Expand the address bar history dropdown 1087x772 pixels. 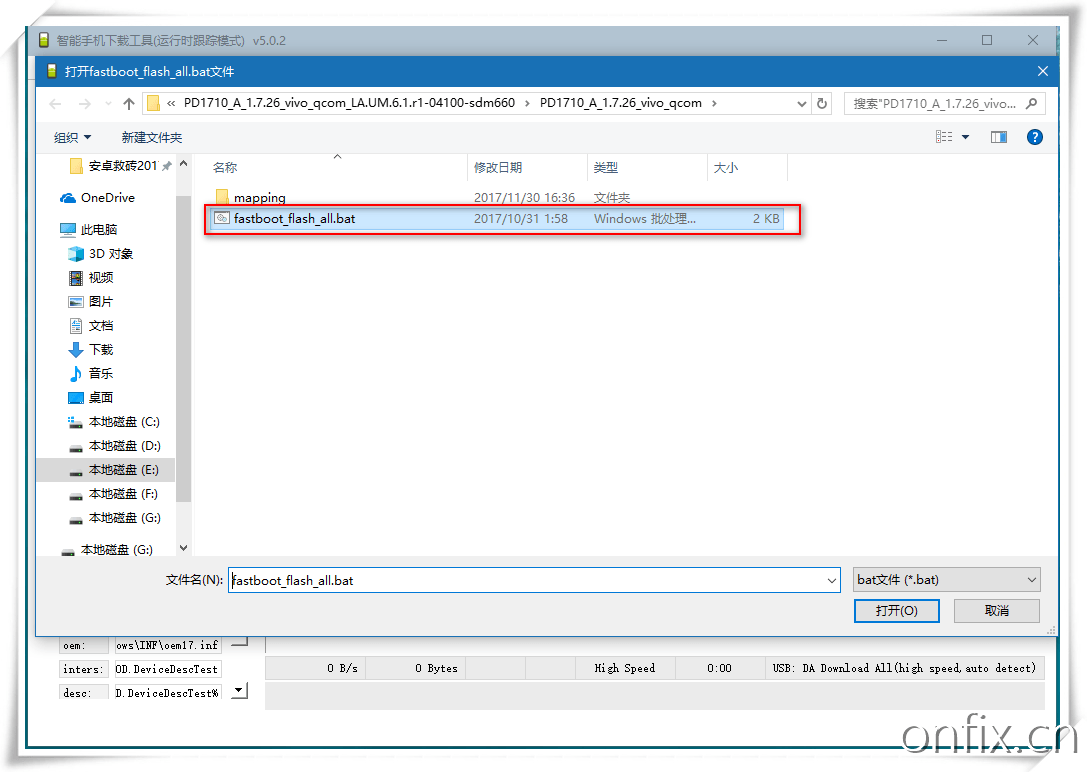coord(802,103)
